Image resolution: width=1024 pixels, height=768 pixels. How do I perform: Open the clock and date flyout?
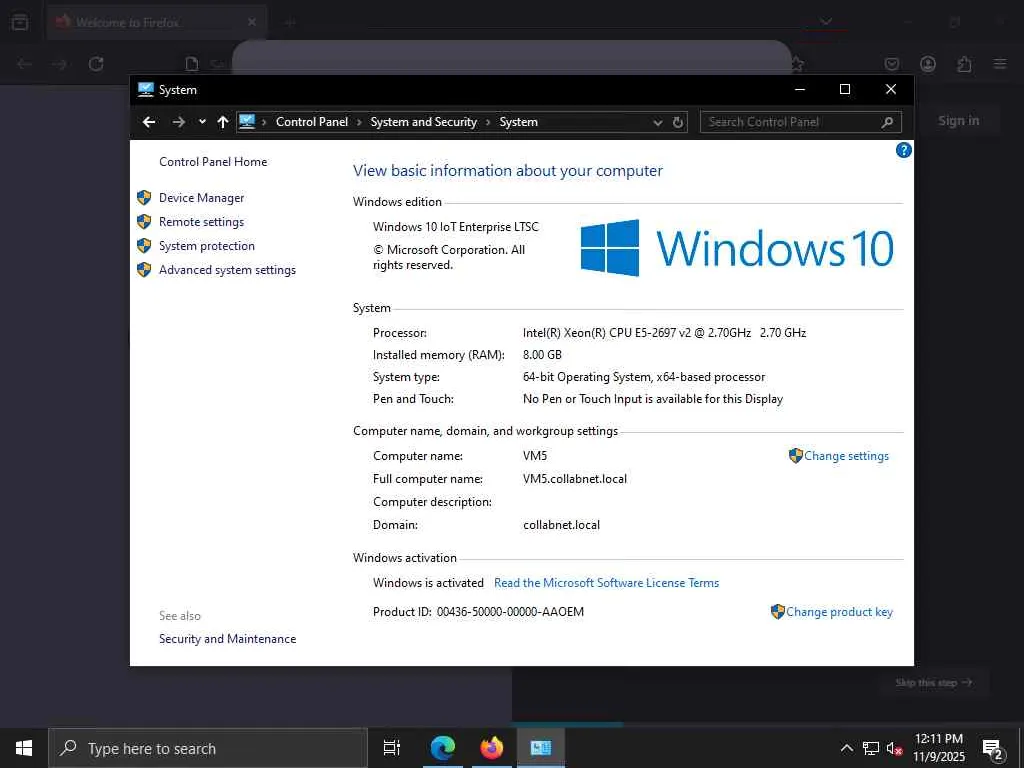tap(939, 748)
